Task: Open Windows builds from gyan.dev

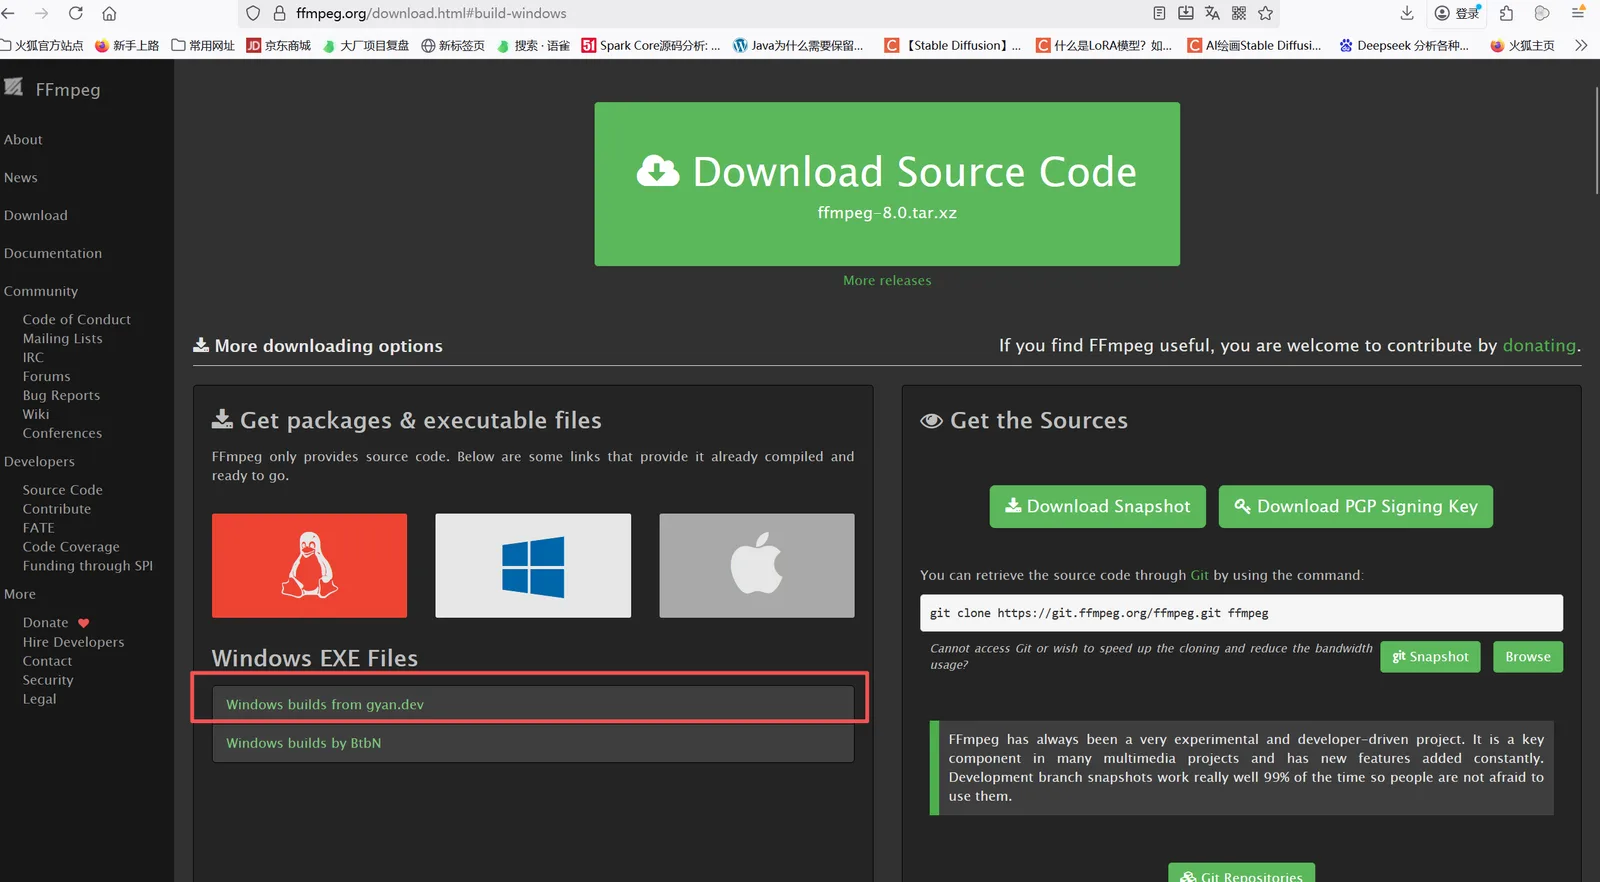Action: click(533, 704)
